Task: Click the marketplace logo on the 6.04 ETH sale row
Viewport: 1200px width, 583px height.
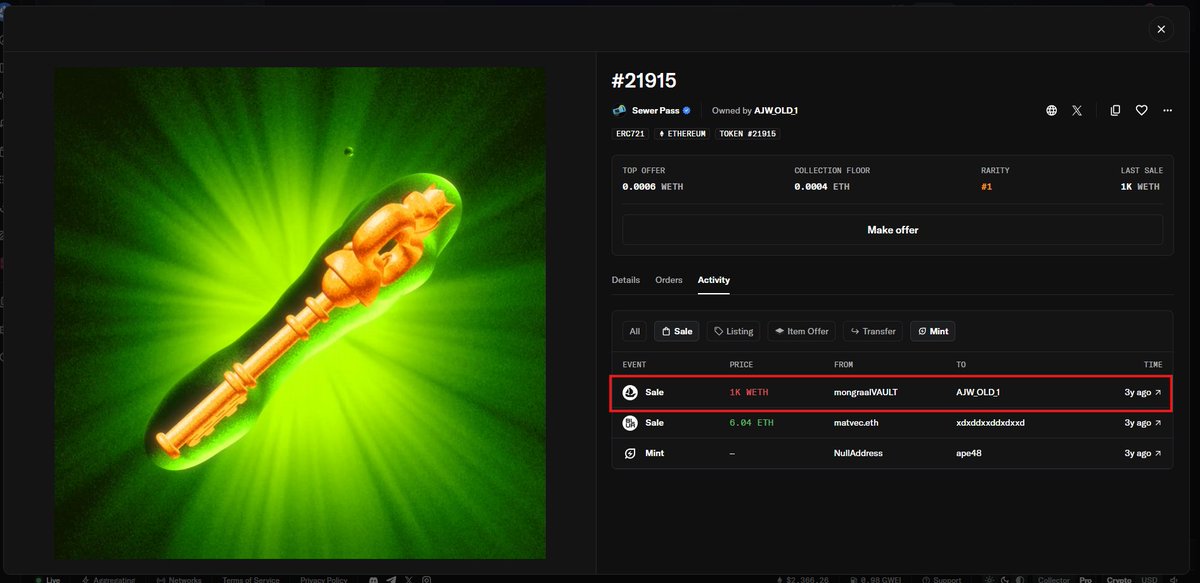Action: pos(630,423)
